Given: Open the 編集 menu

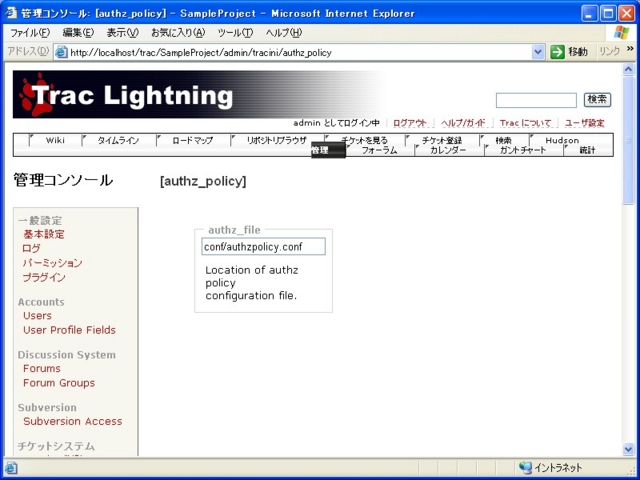Looking at the screenshot, I should pos(78,33).
